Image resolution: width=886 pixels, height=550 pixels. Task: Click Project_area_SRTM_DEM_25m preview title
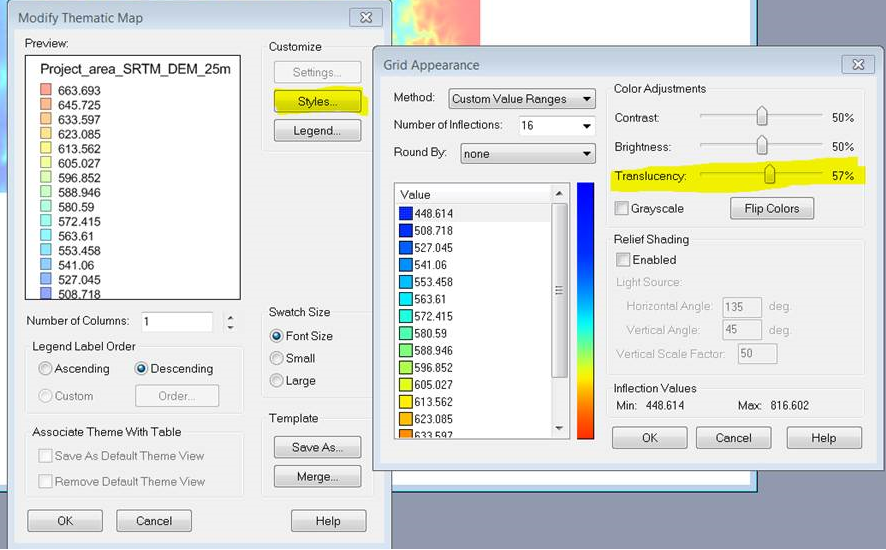135,69
